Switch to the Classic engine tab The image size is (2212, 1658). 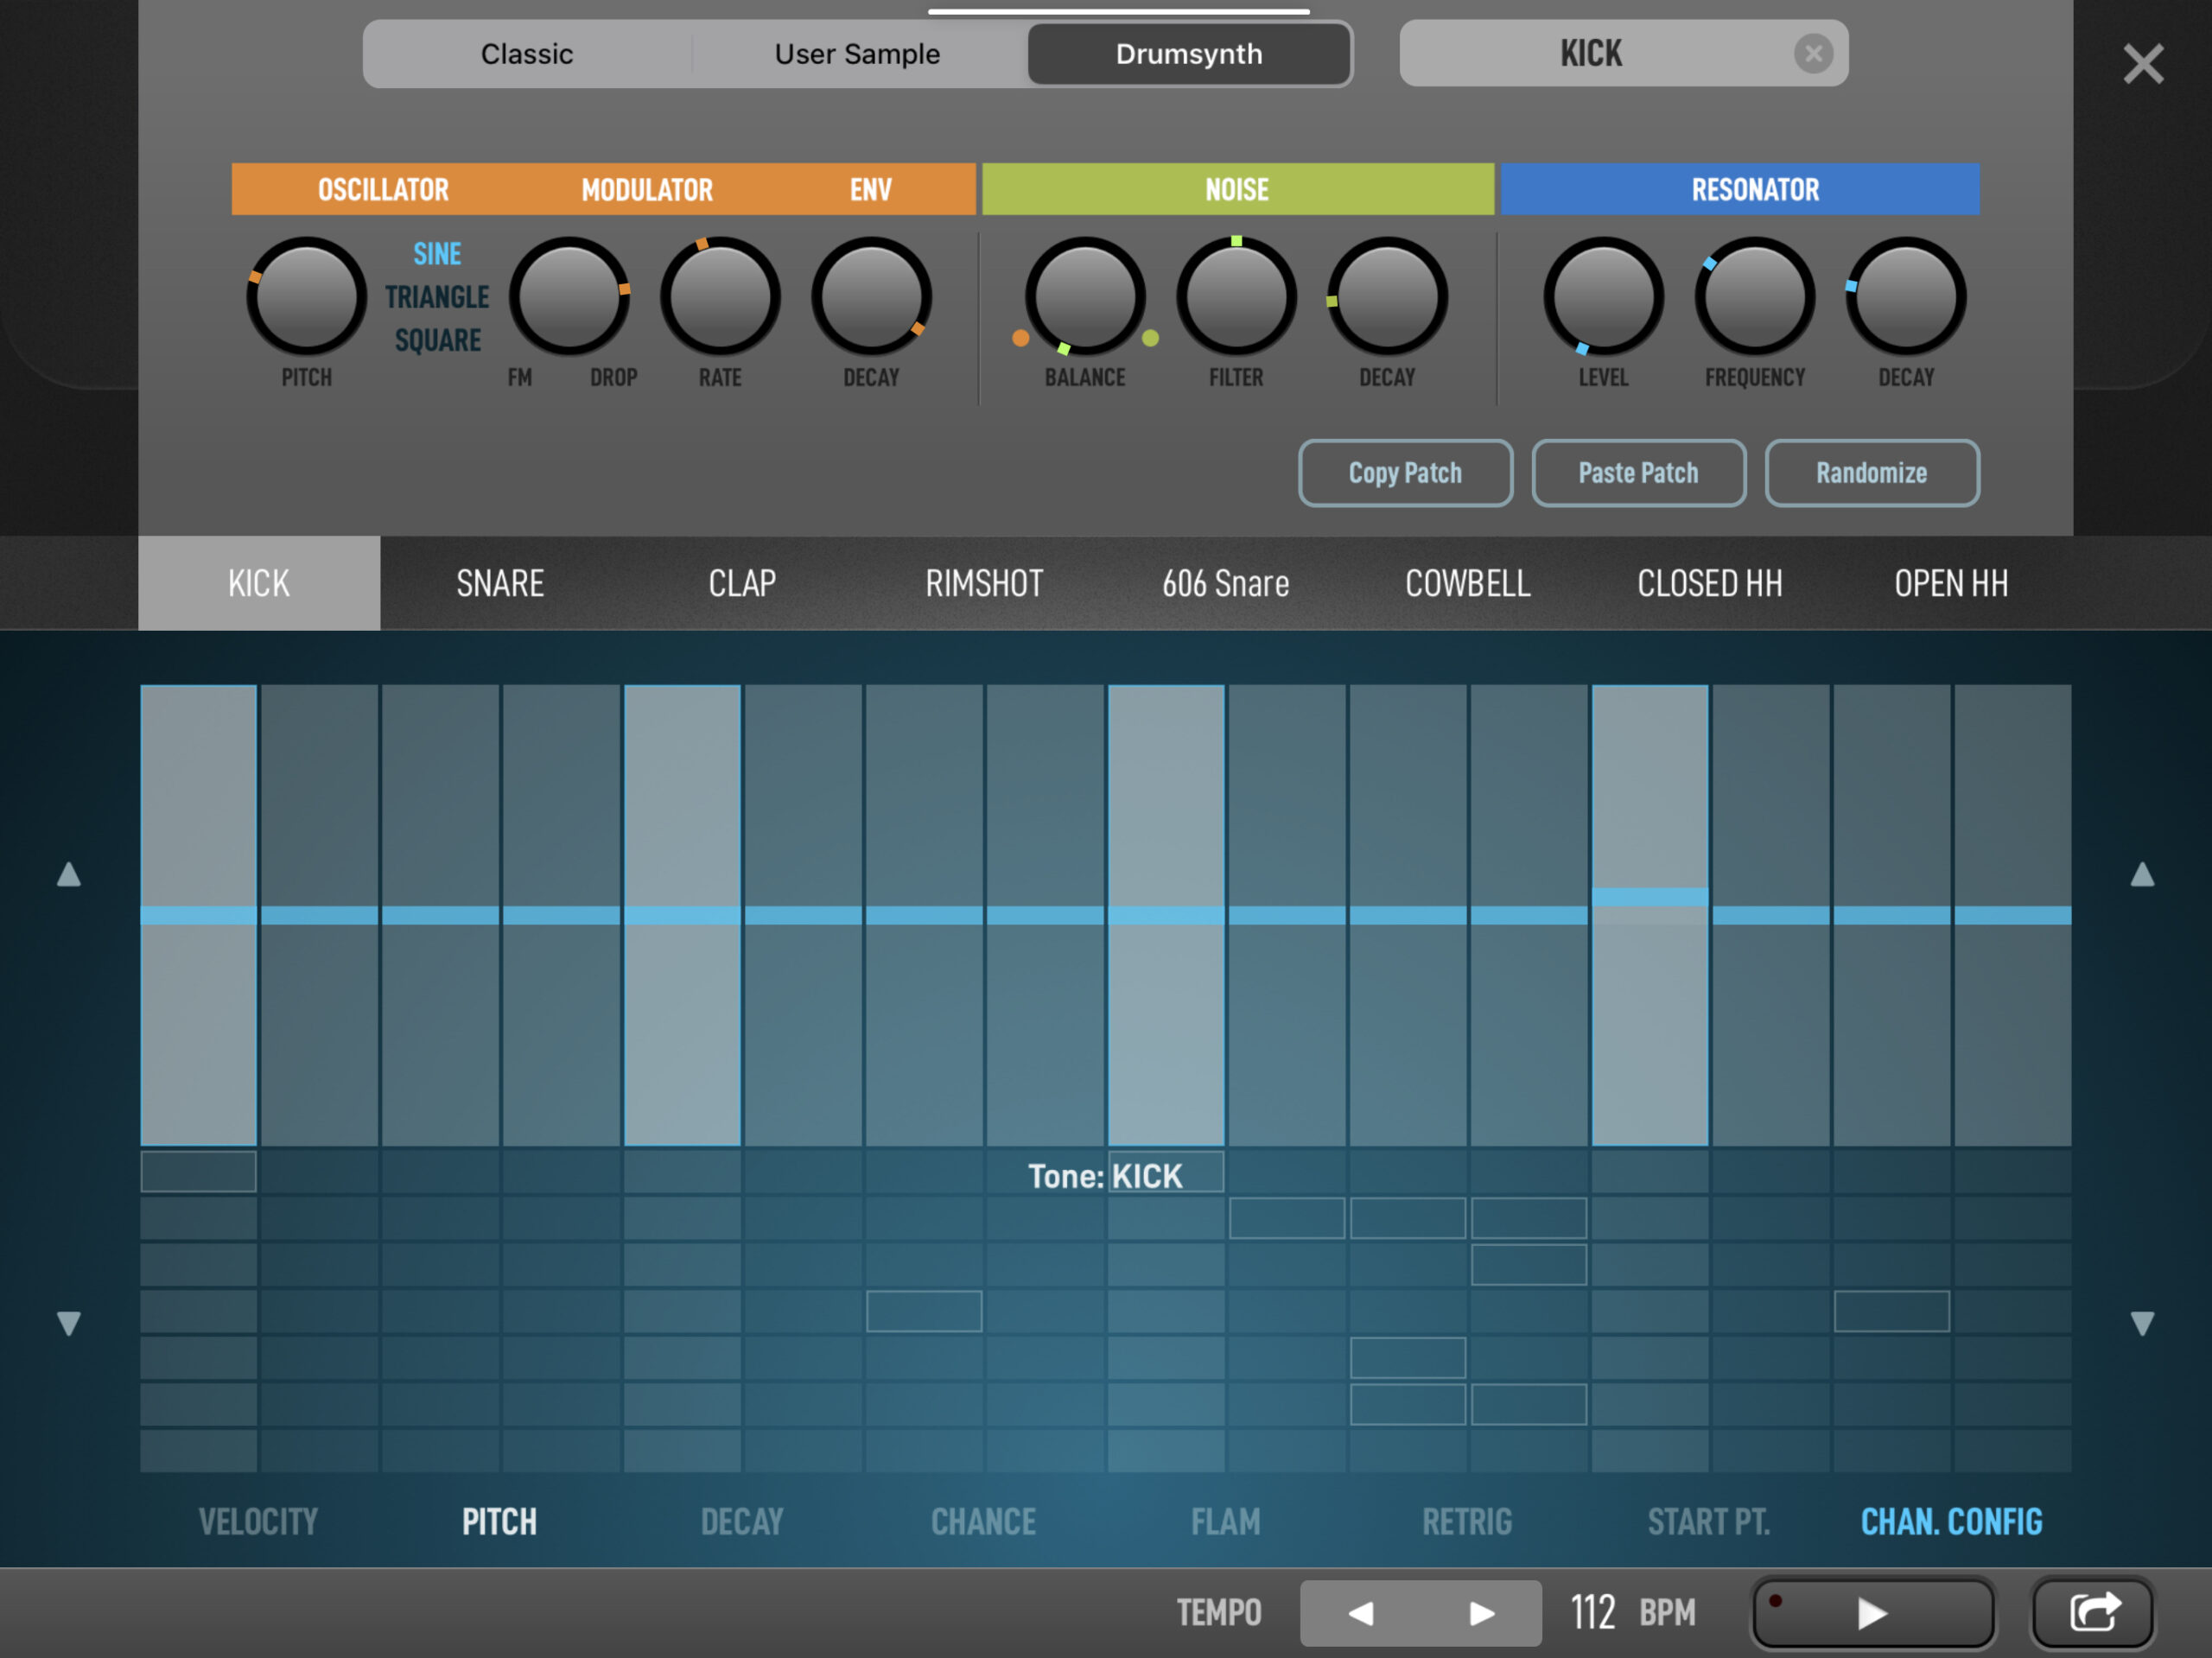pyautogui.click(x=527, y=53)
